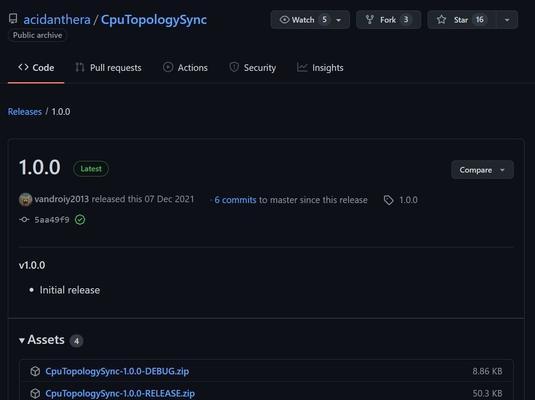Open the Compare dropdown
Screen dimensions: 535x400
point(482,170)
